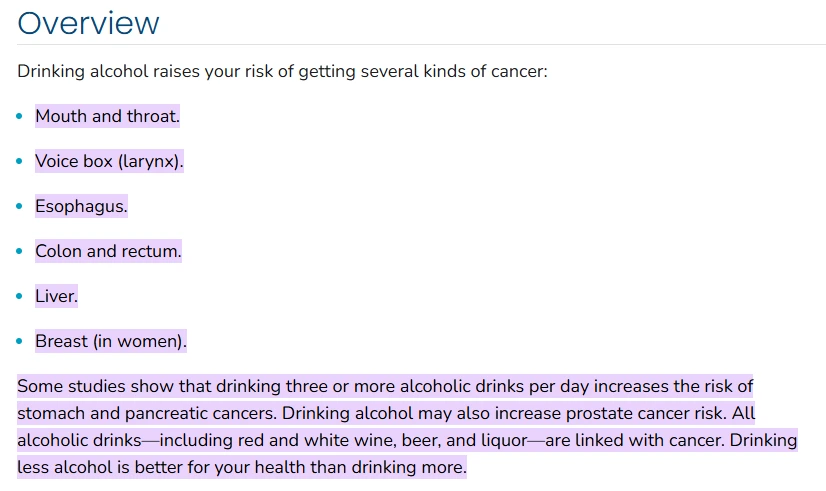Select the "Liver." list item

pyautogui.click(x=56, y=296)
